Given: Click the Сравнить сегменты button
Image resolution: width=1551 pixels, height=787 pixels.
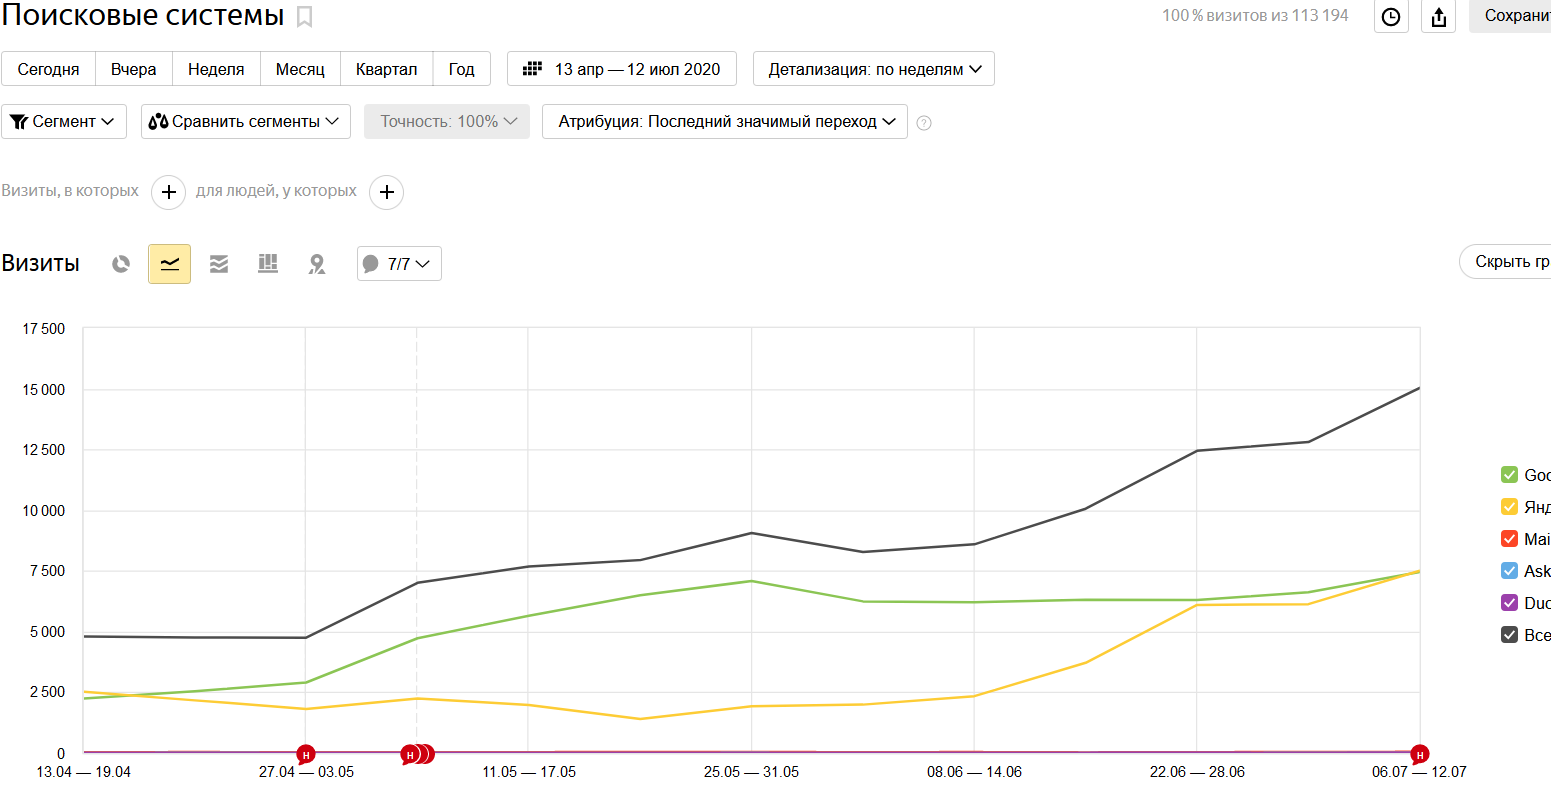Looking at the screenshot, I should click(245, 121).
